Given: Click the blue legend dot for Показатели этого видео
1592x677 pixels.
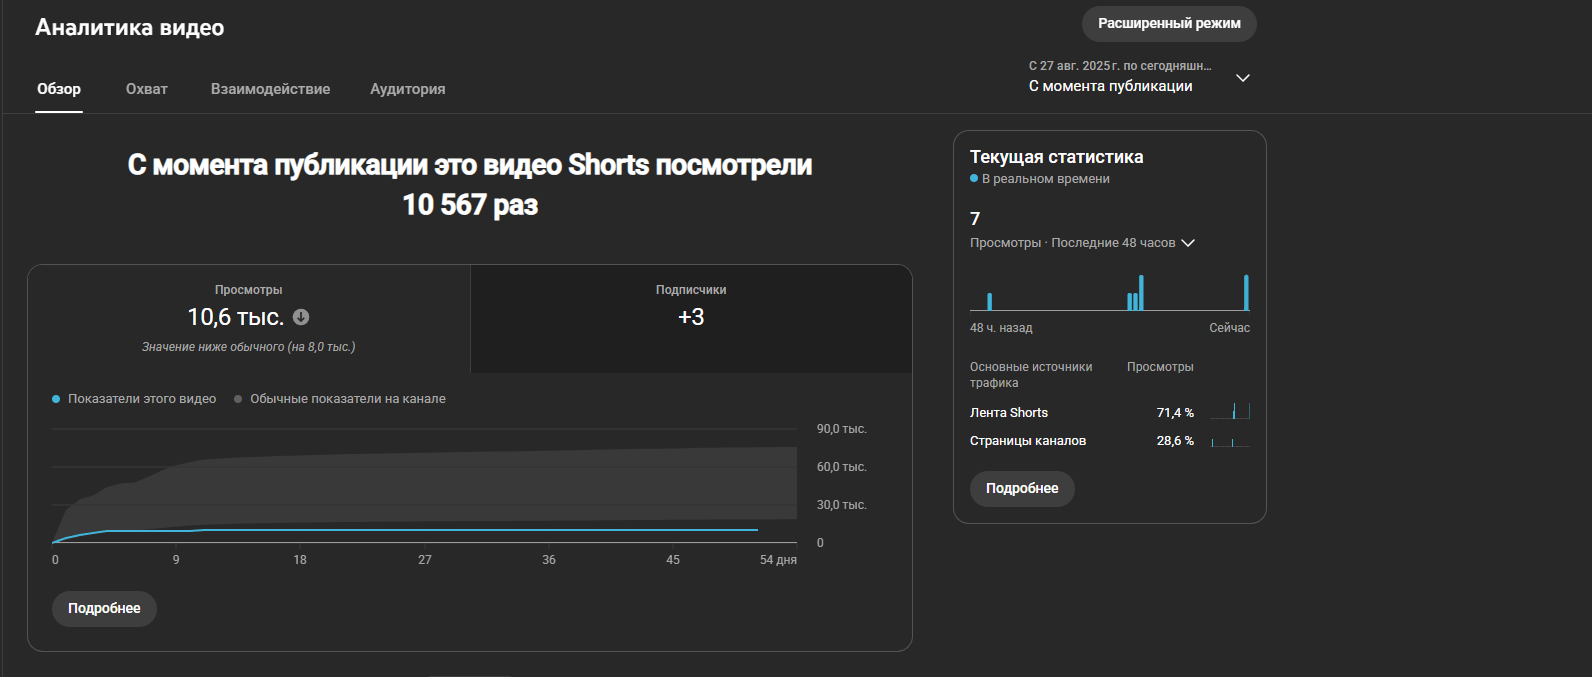Looking at the screenshot, I should pos(56,399).
